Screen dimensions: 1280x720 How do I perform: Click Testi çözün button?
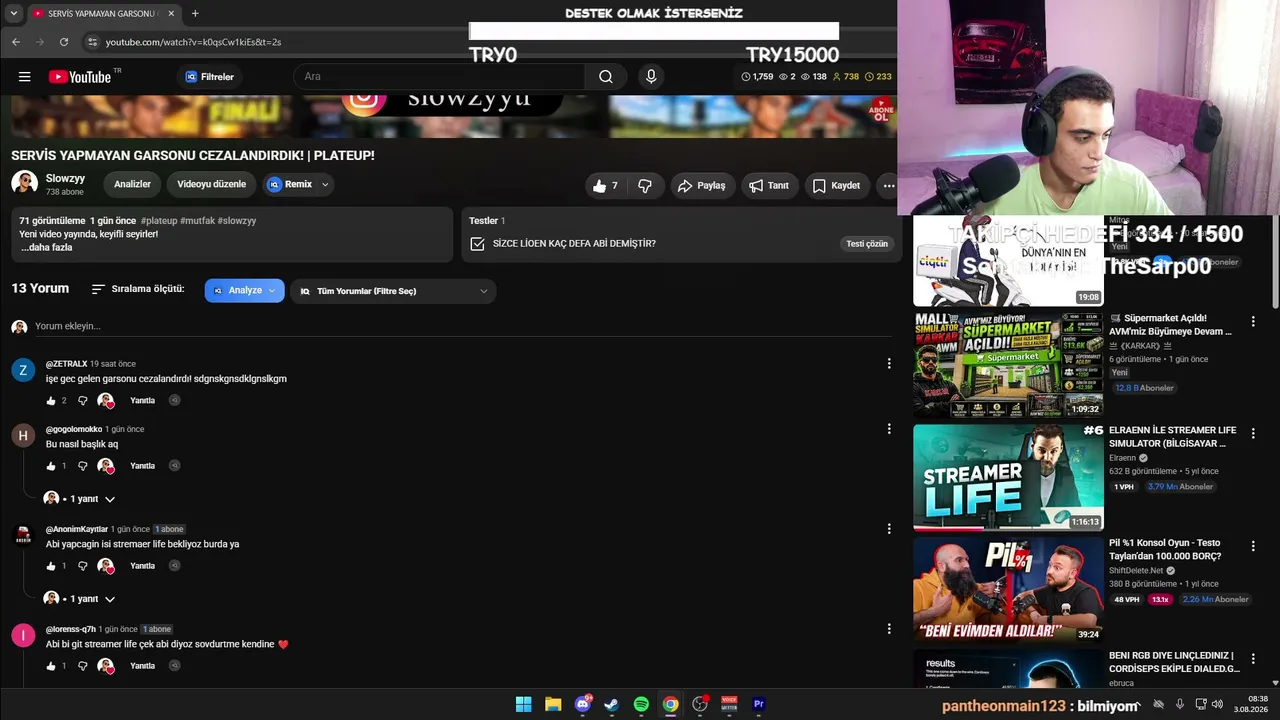point(867,244)
